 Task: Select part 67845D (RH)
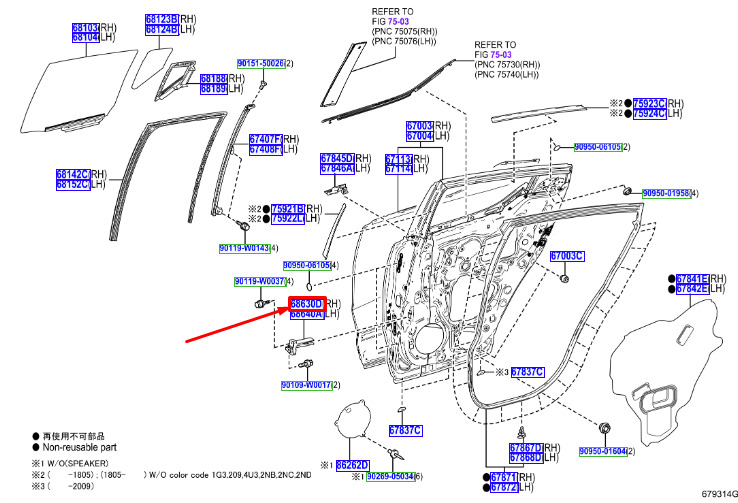[x=337, y=159]
